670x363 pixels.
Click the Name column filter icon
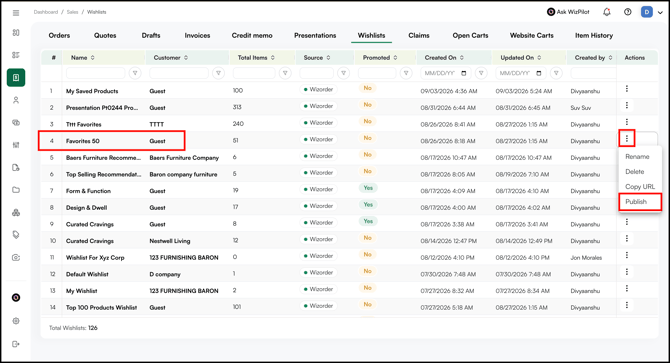[135, 73]
